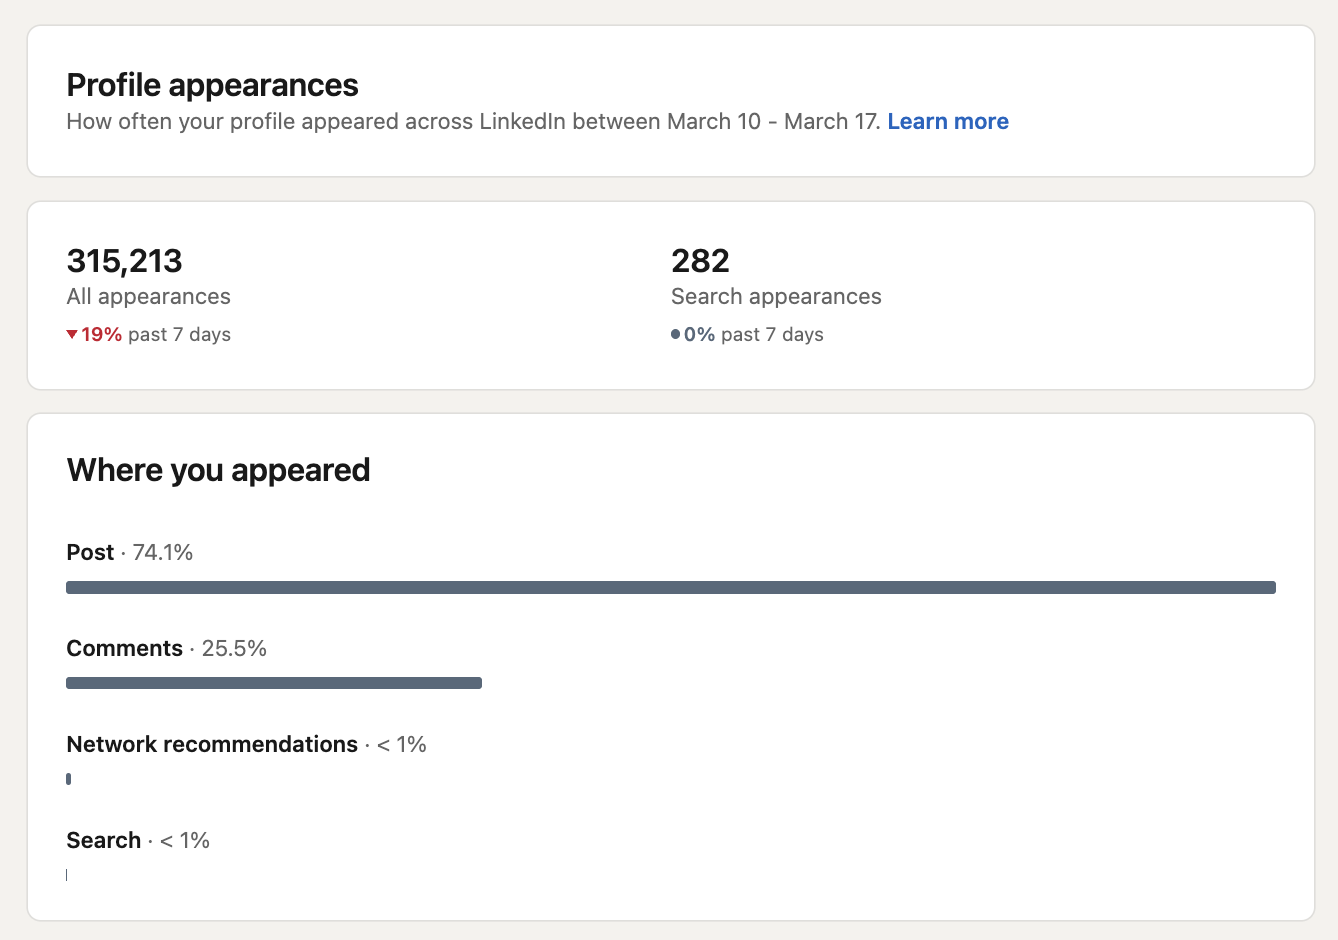Click the Post appearances bar
Viewport: 1338px width, 940px height.
pos(670,587)
